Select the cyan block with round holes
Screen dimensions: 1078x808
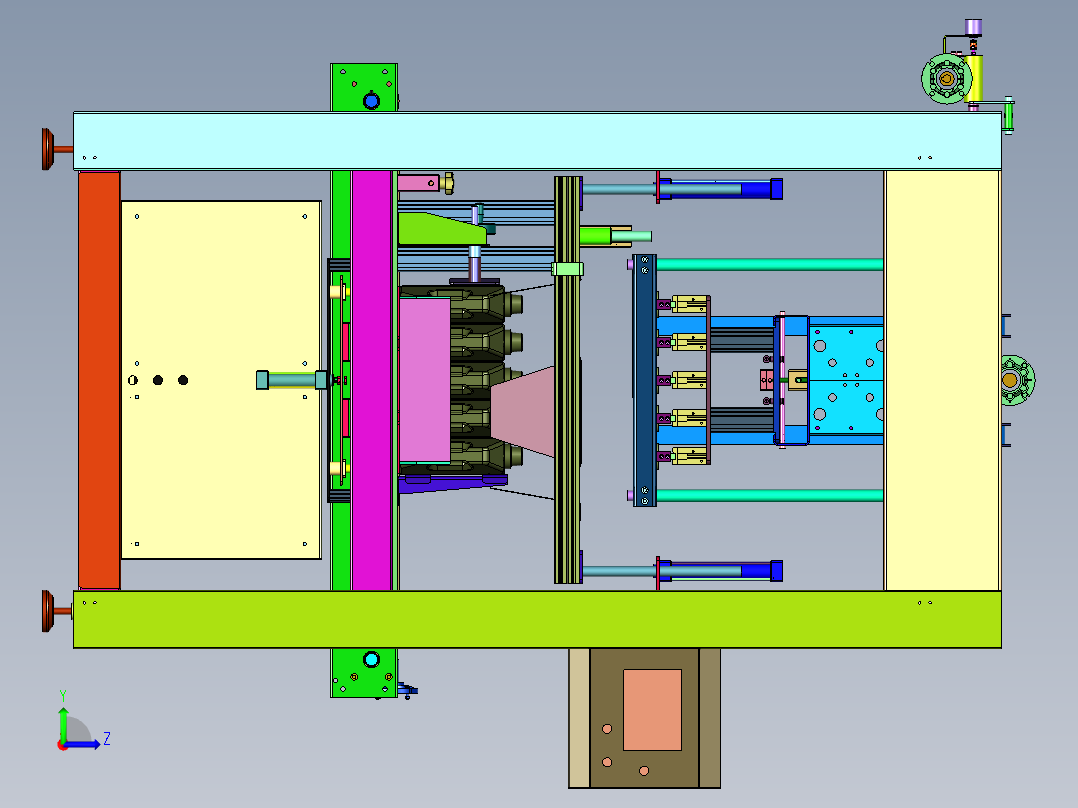point(846,380)
